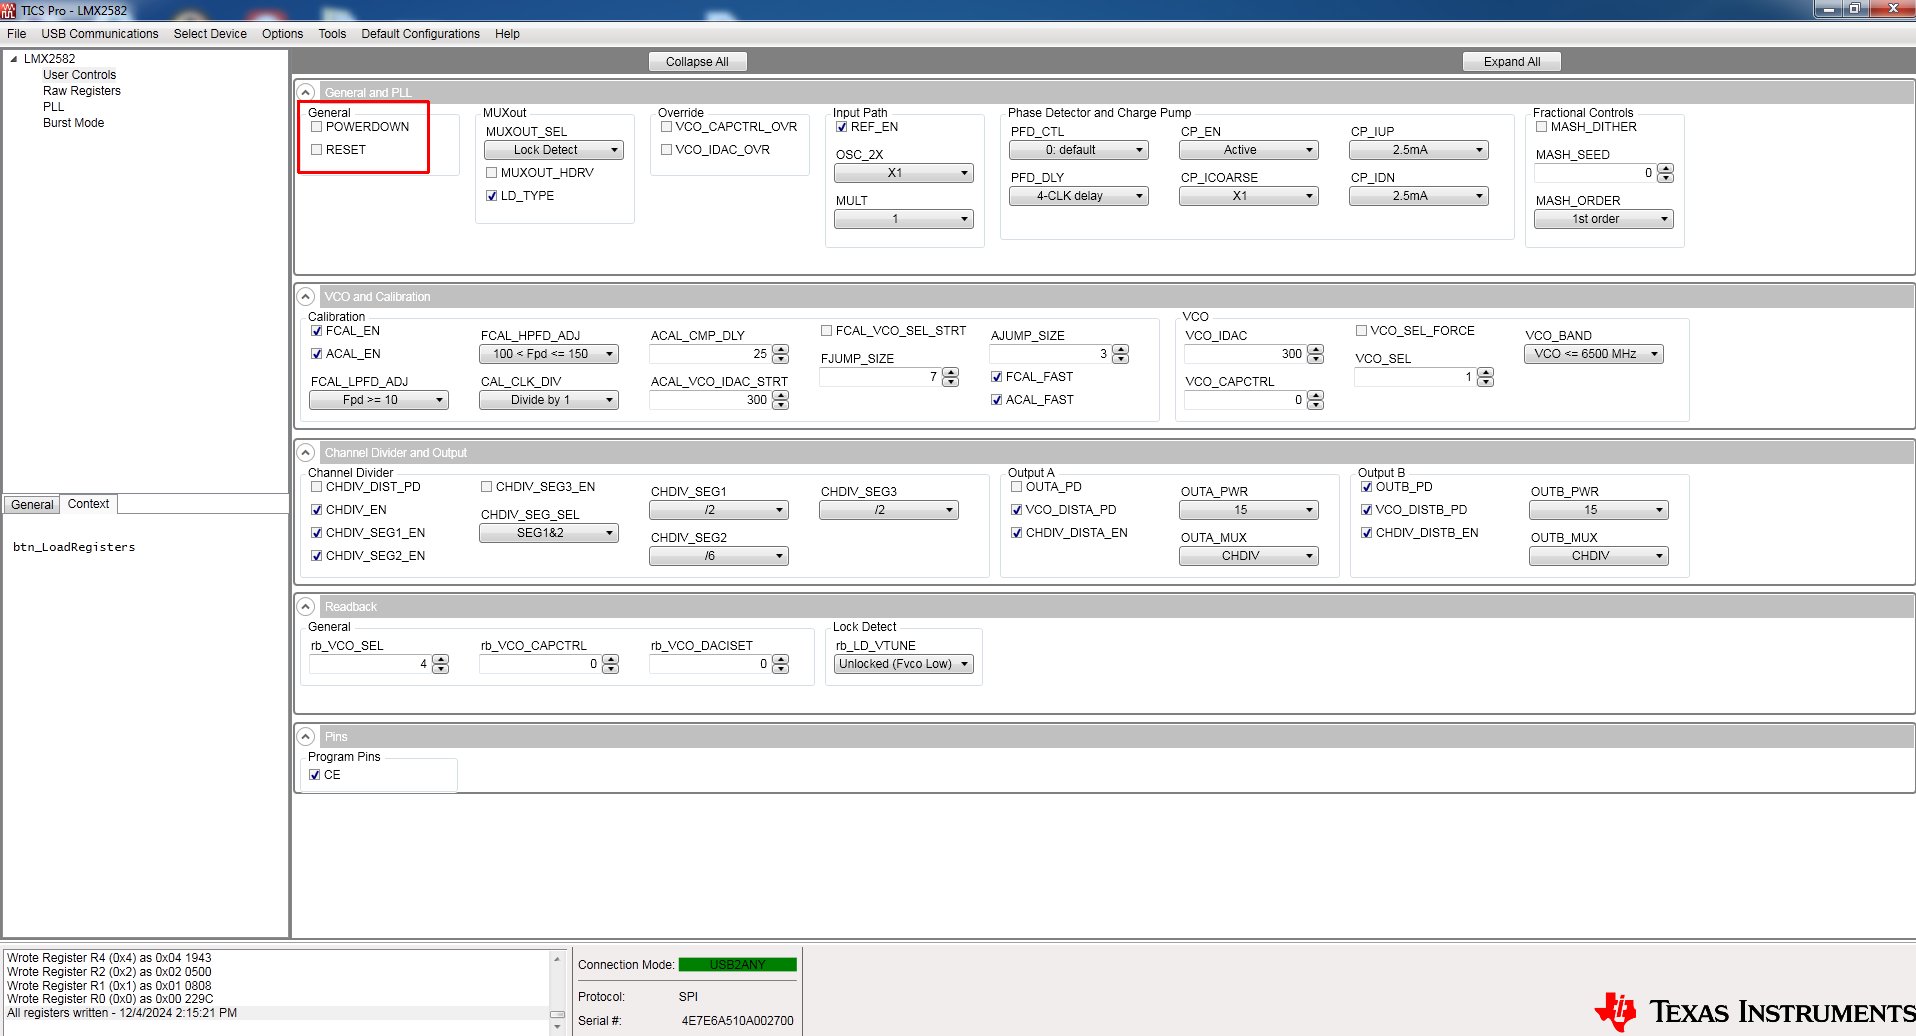1916x1036 pixels.
Task: Select Burst Mode in tree
Action: coord(73,123)
